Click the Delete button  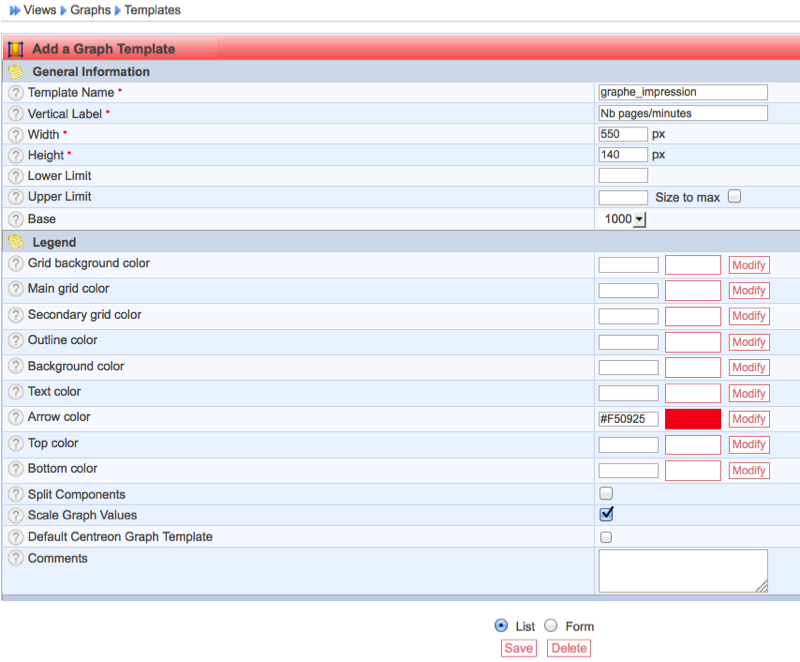pyautogui.click(x=569, y=648)
